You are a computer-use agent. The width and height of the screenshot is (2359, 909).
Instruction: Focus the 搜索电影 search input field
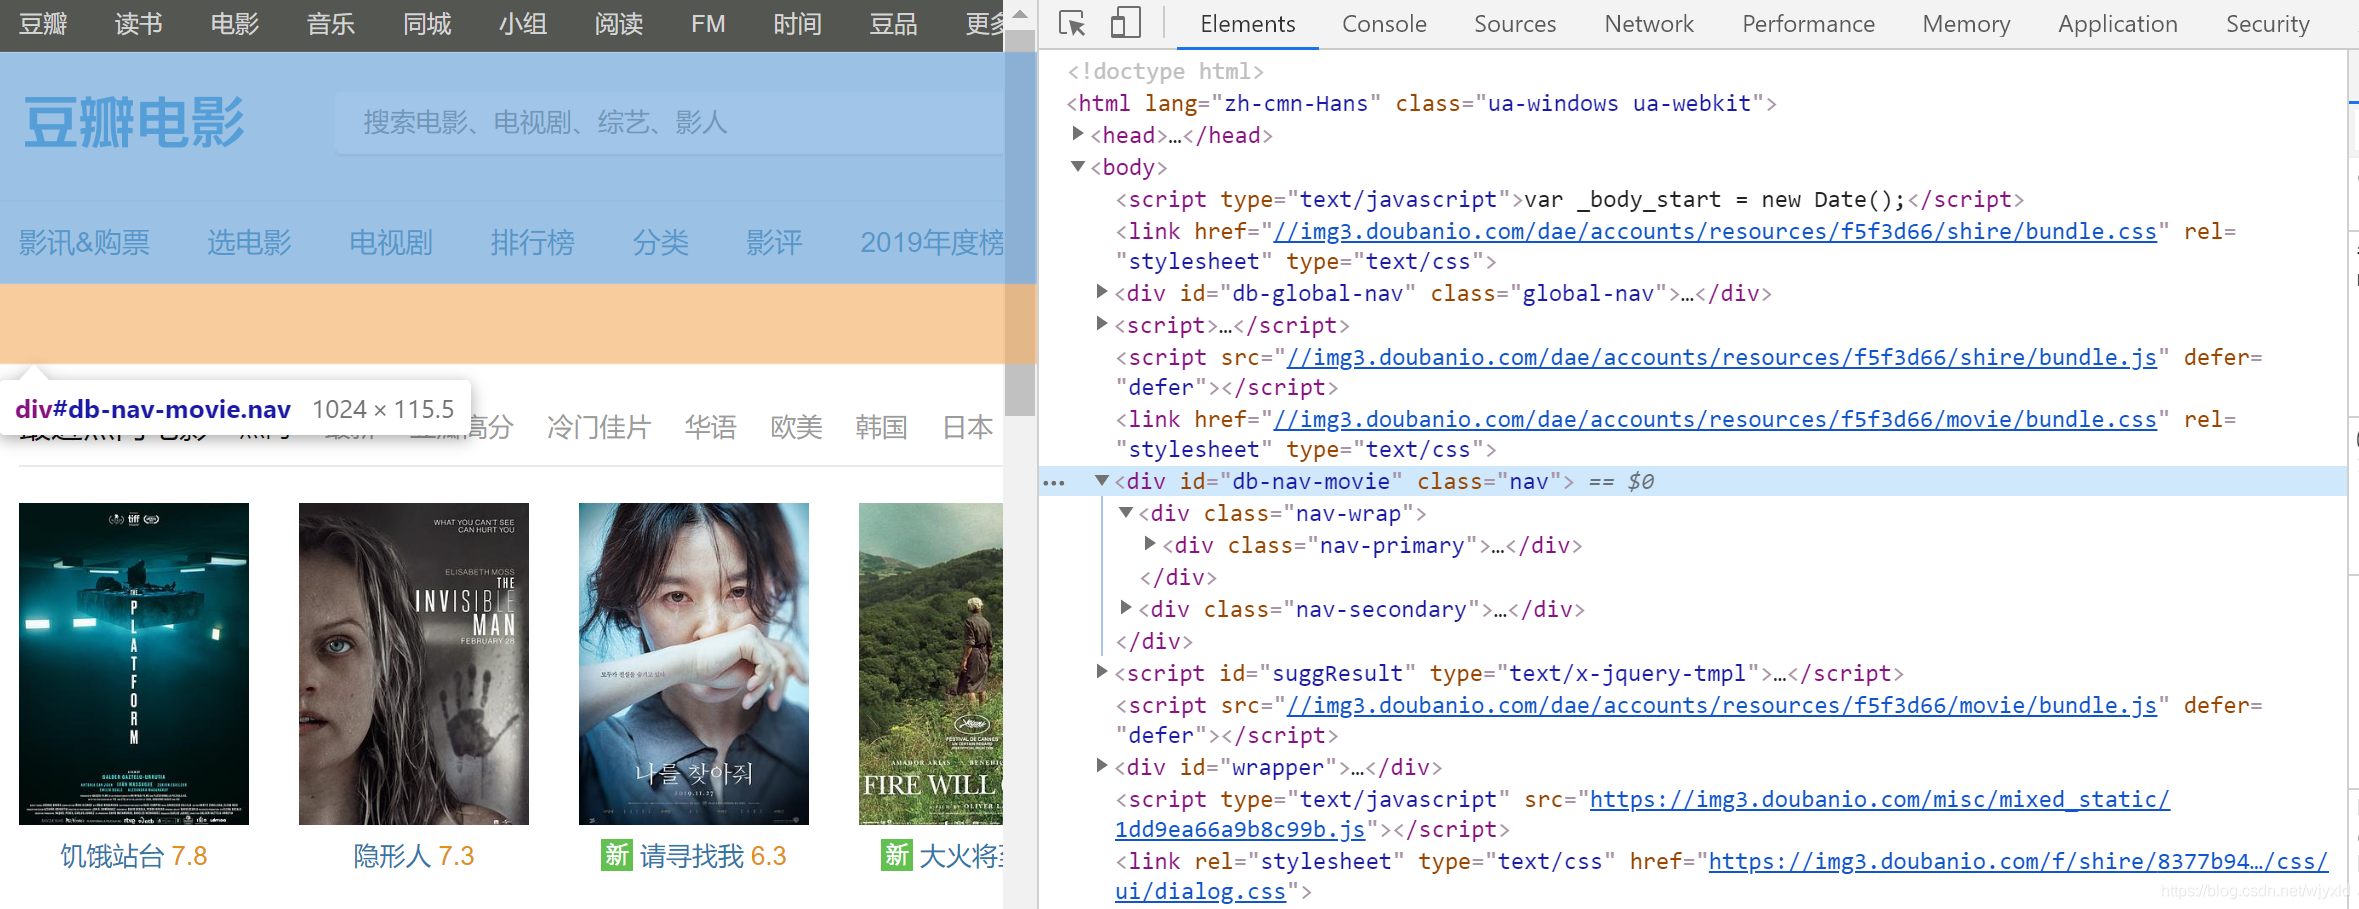(669, 123)
